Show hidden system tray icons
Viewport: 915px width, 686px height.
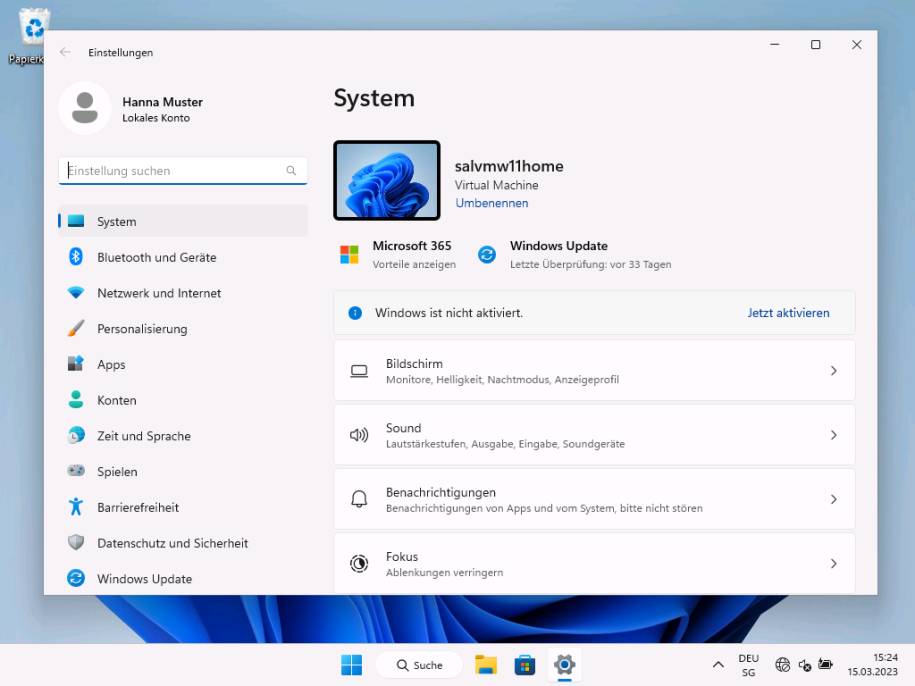pos(718,665)
